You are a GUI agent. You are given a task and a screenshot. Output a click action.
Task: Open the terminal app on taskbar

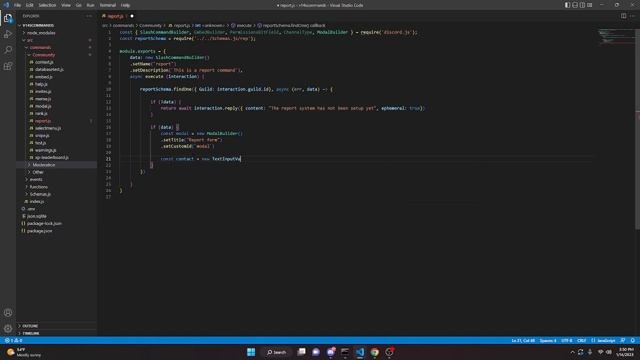coord(345,352)
